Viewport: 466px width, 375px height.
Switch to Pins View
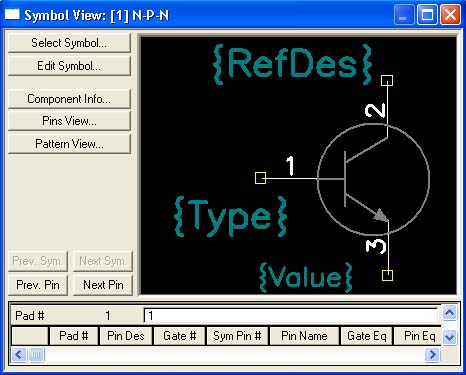pyautogui.click(x=69, y=121)
